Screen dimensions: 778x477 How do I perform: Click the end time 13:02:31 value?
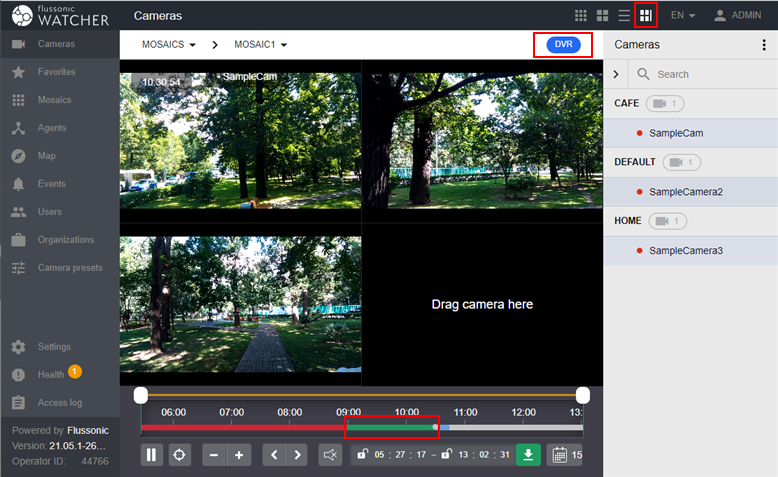pyautogui.click(x=484, y=455)
